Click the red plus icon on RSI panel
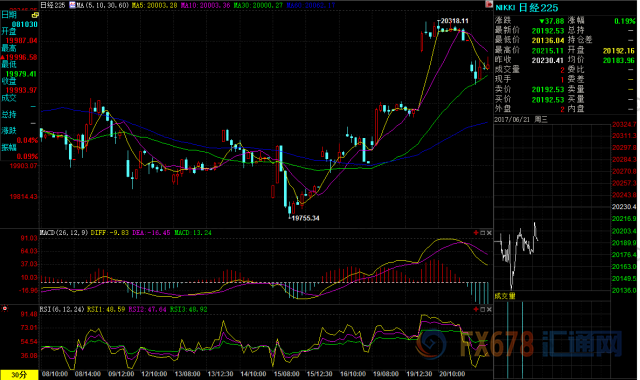640x380 pixels. pyautogui.click(x=476, y=309)
